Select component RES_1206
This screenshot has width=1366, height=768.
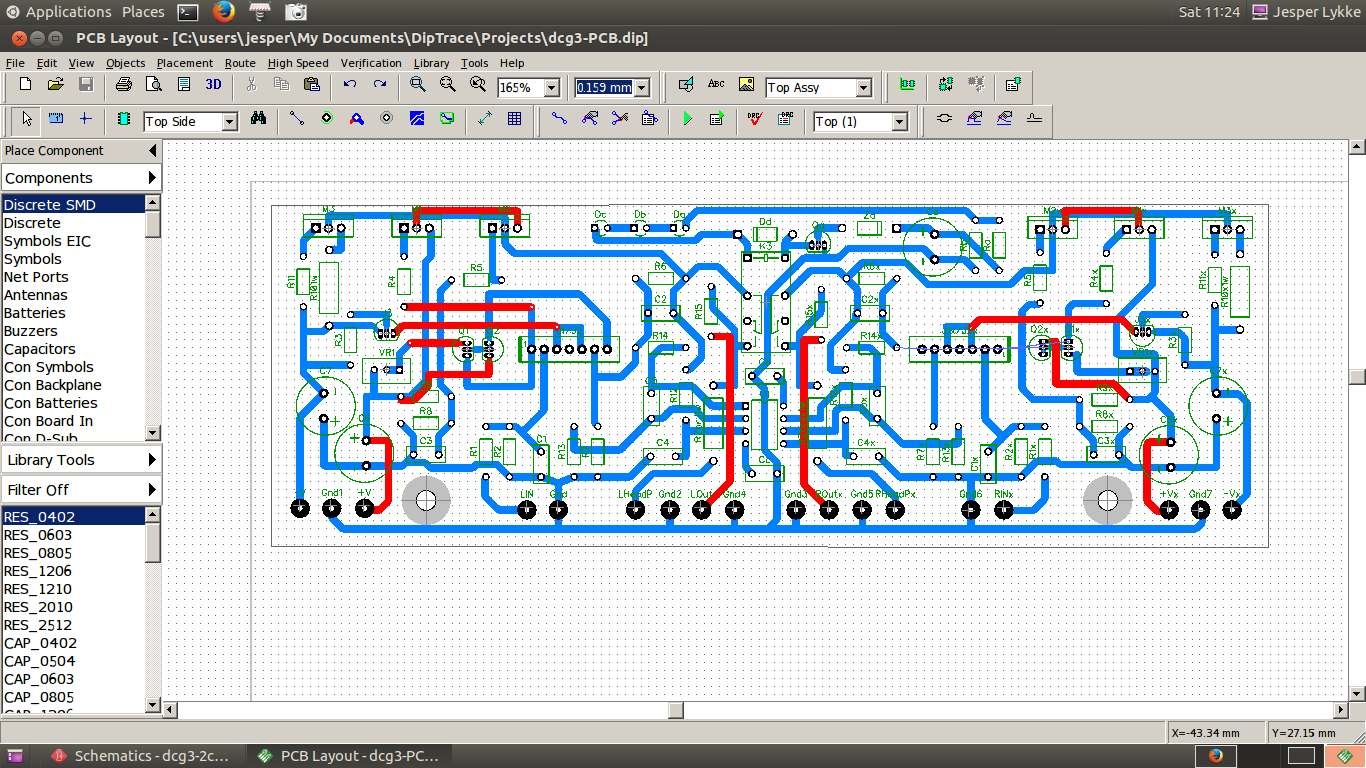click(73, 571)
